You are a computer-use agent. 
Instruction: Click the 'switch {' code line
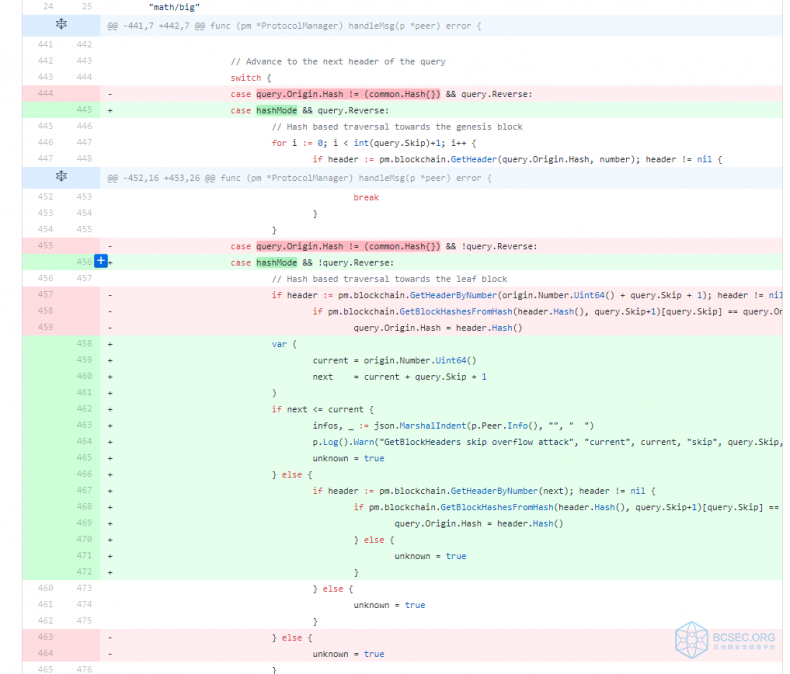(250, 78)
